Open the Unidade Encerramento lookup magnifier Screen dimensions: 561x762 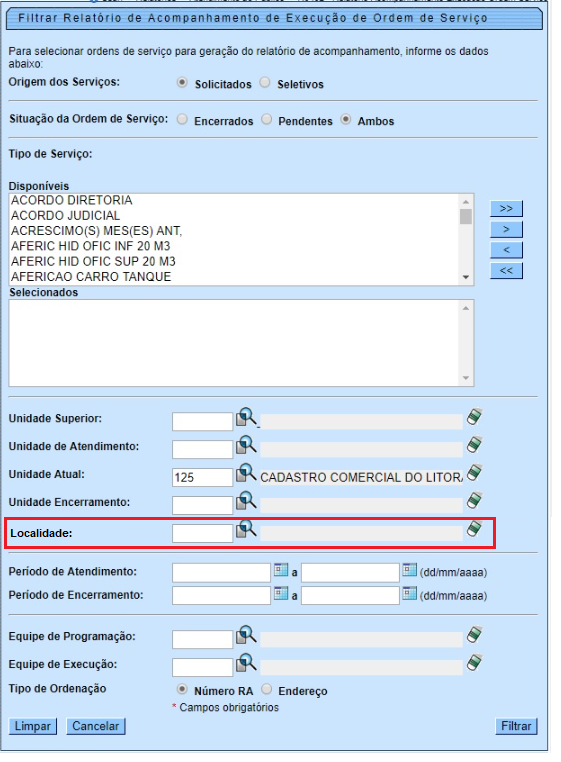[246, 501]
